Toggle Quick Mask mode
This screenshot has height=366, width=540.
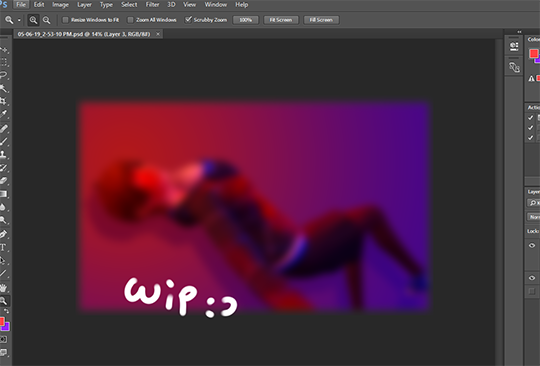tap(3, 339)
